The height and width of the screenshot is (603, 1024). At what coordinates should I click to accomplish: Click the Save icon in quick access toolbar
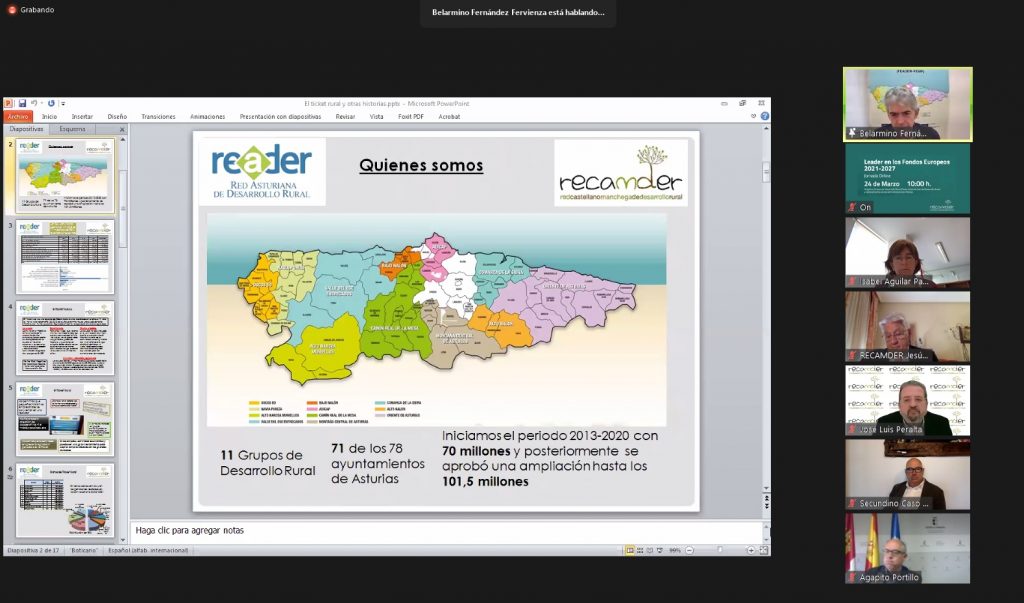(x=22, y=103)
